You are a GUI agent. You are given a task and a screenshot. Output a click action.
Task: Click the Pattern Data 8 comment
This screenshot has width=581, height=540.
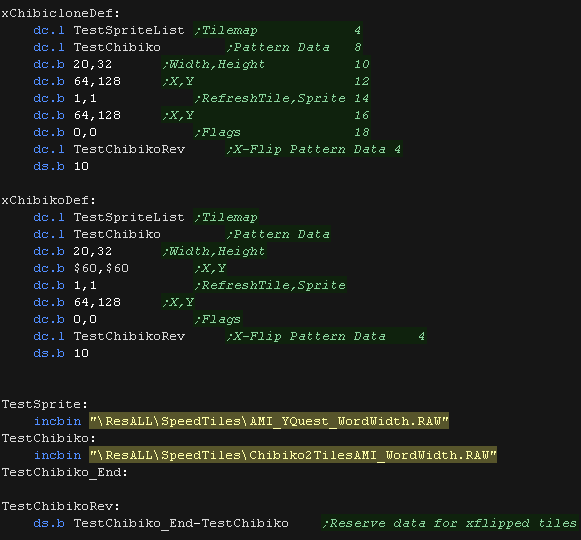[x=294, y=47]
